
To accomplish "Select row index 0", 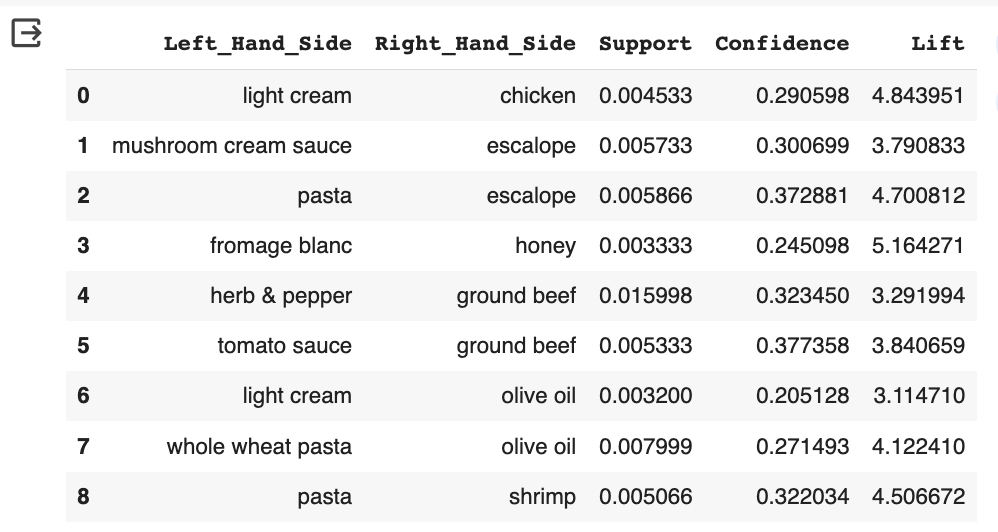I will coord(83,96).
